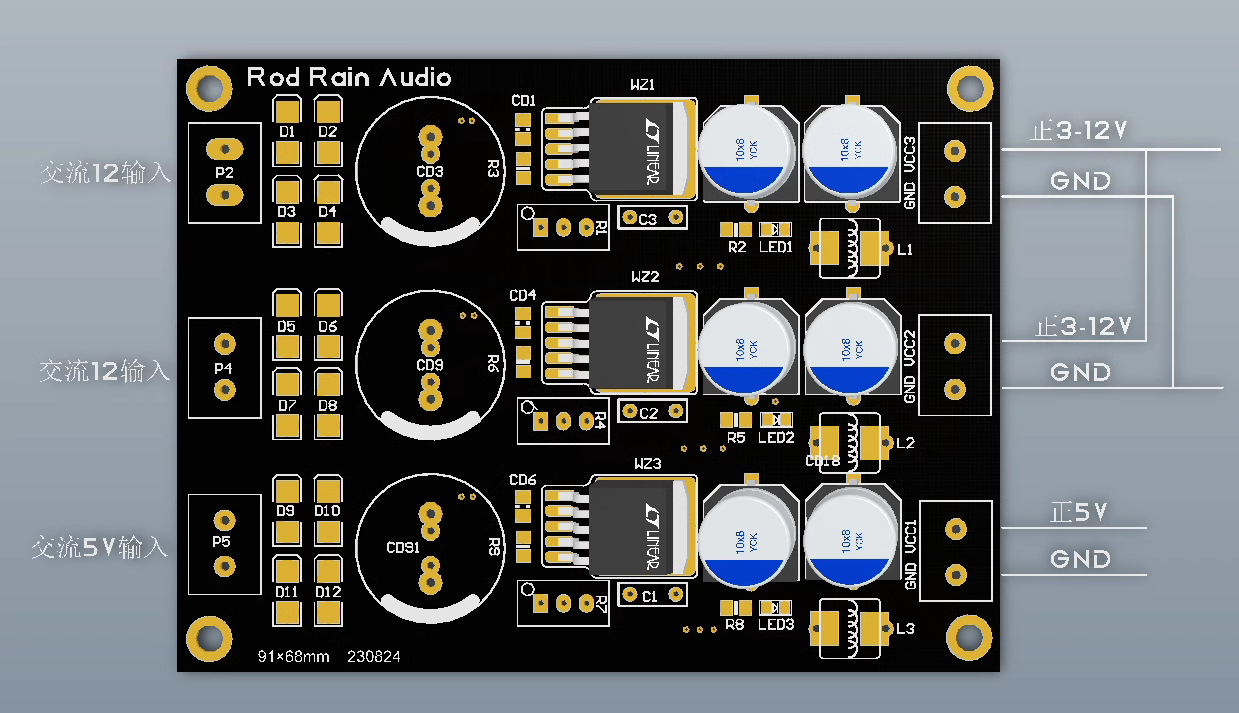1239x713 pixels.
Task: Click inductor L3 near the bottom corner
Action: click(849, 628)
